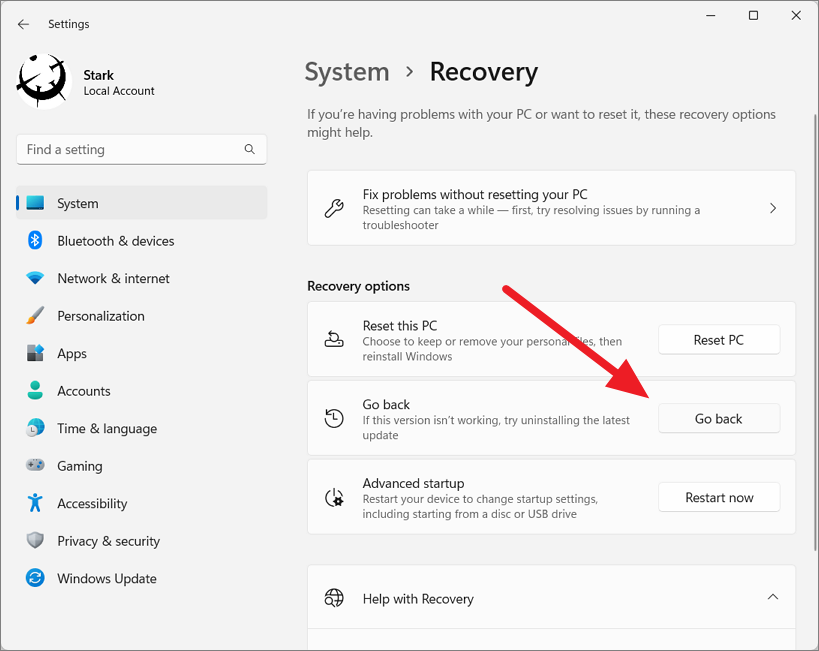Image resolution: width=819 pixels, height=651 pixels.
Task: Minimize the Settings window
Action: (x=711, y=16)
